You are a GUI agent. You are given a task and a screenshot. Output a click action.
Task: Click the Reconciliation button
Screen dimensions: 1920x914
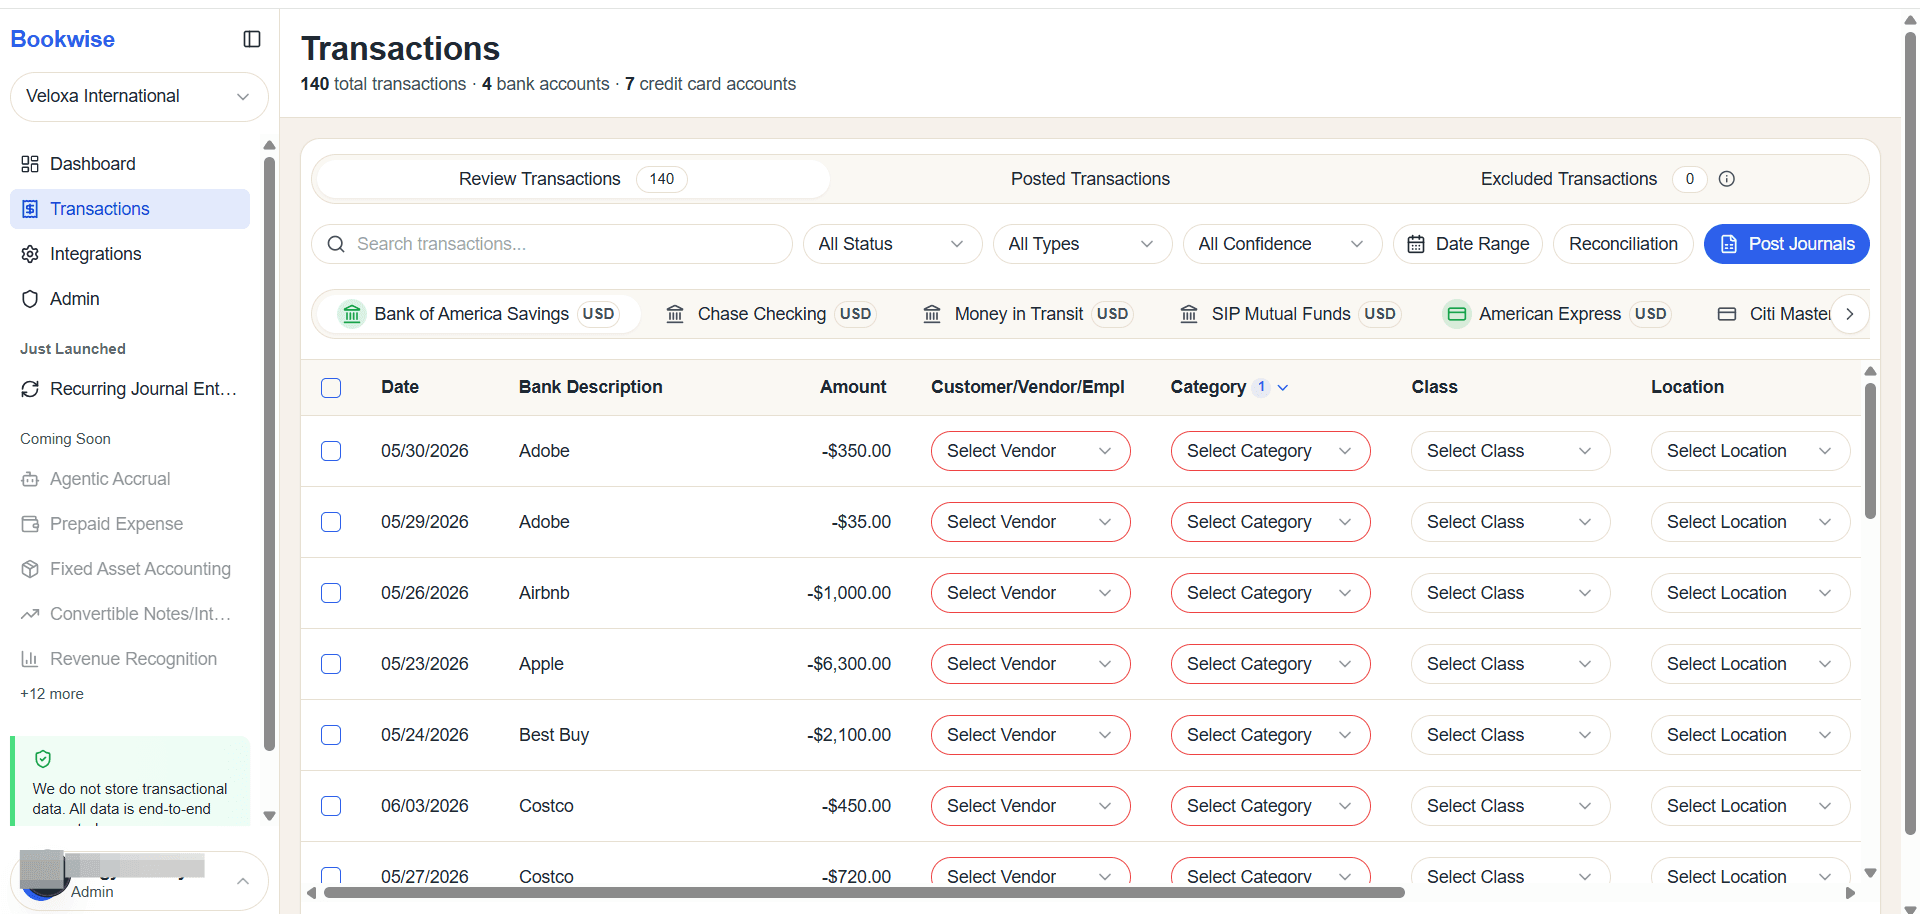tap(1623, 244)
